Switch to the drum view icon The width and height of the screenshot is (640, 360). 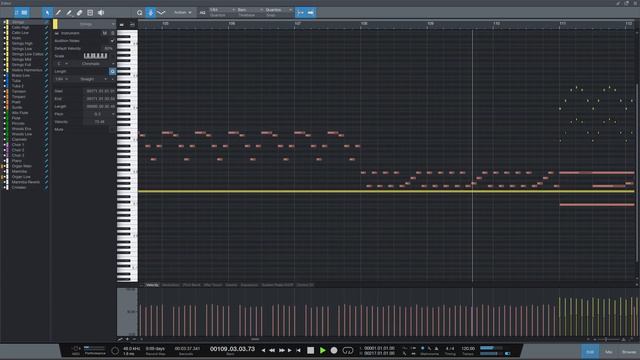(x=132, y=24)
